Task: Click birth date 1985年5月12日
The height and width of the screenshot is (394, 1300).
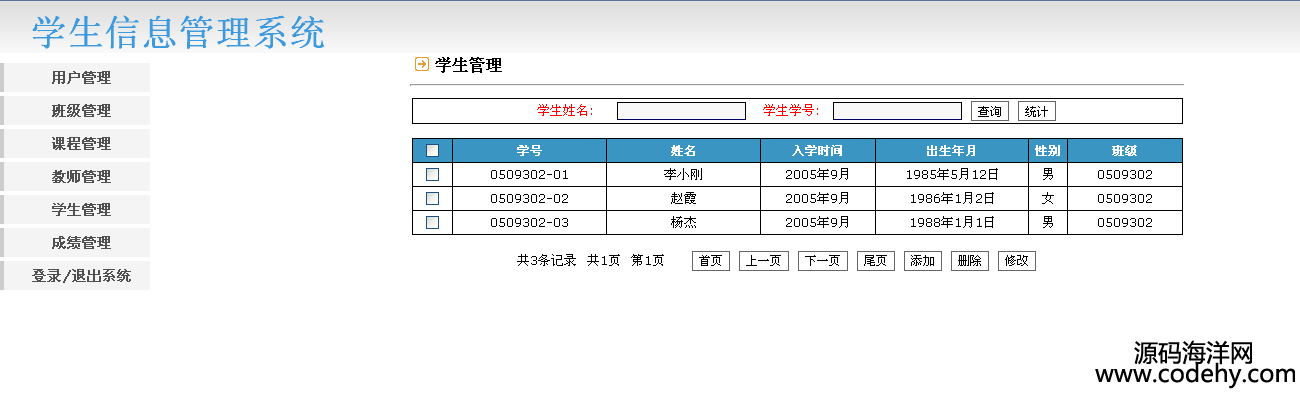Action: click(x=952, y=175)
